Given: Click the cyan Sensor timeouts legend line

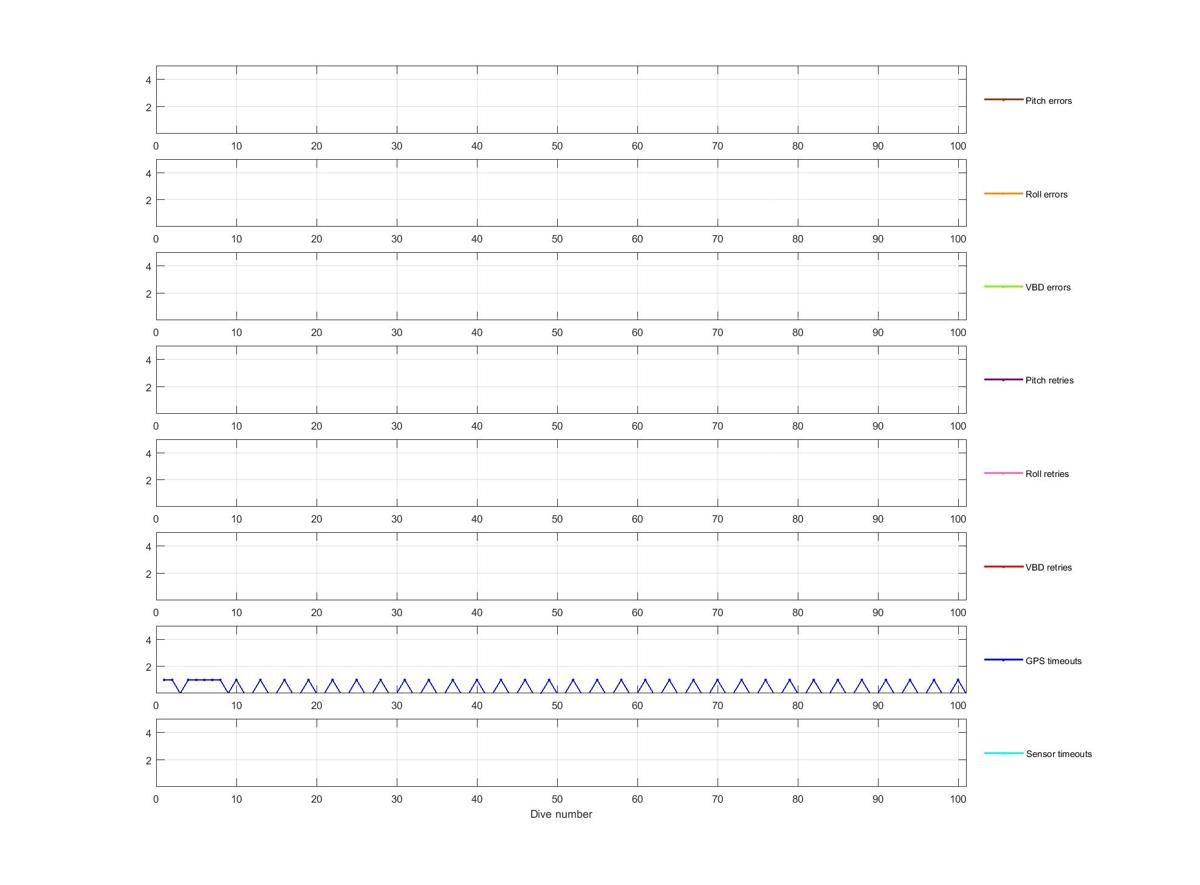Looking at the screenshot, I should [1003, 753].
